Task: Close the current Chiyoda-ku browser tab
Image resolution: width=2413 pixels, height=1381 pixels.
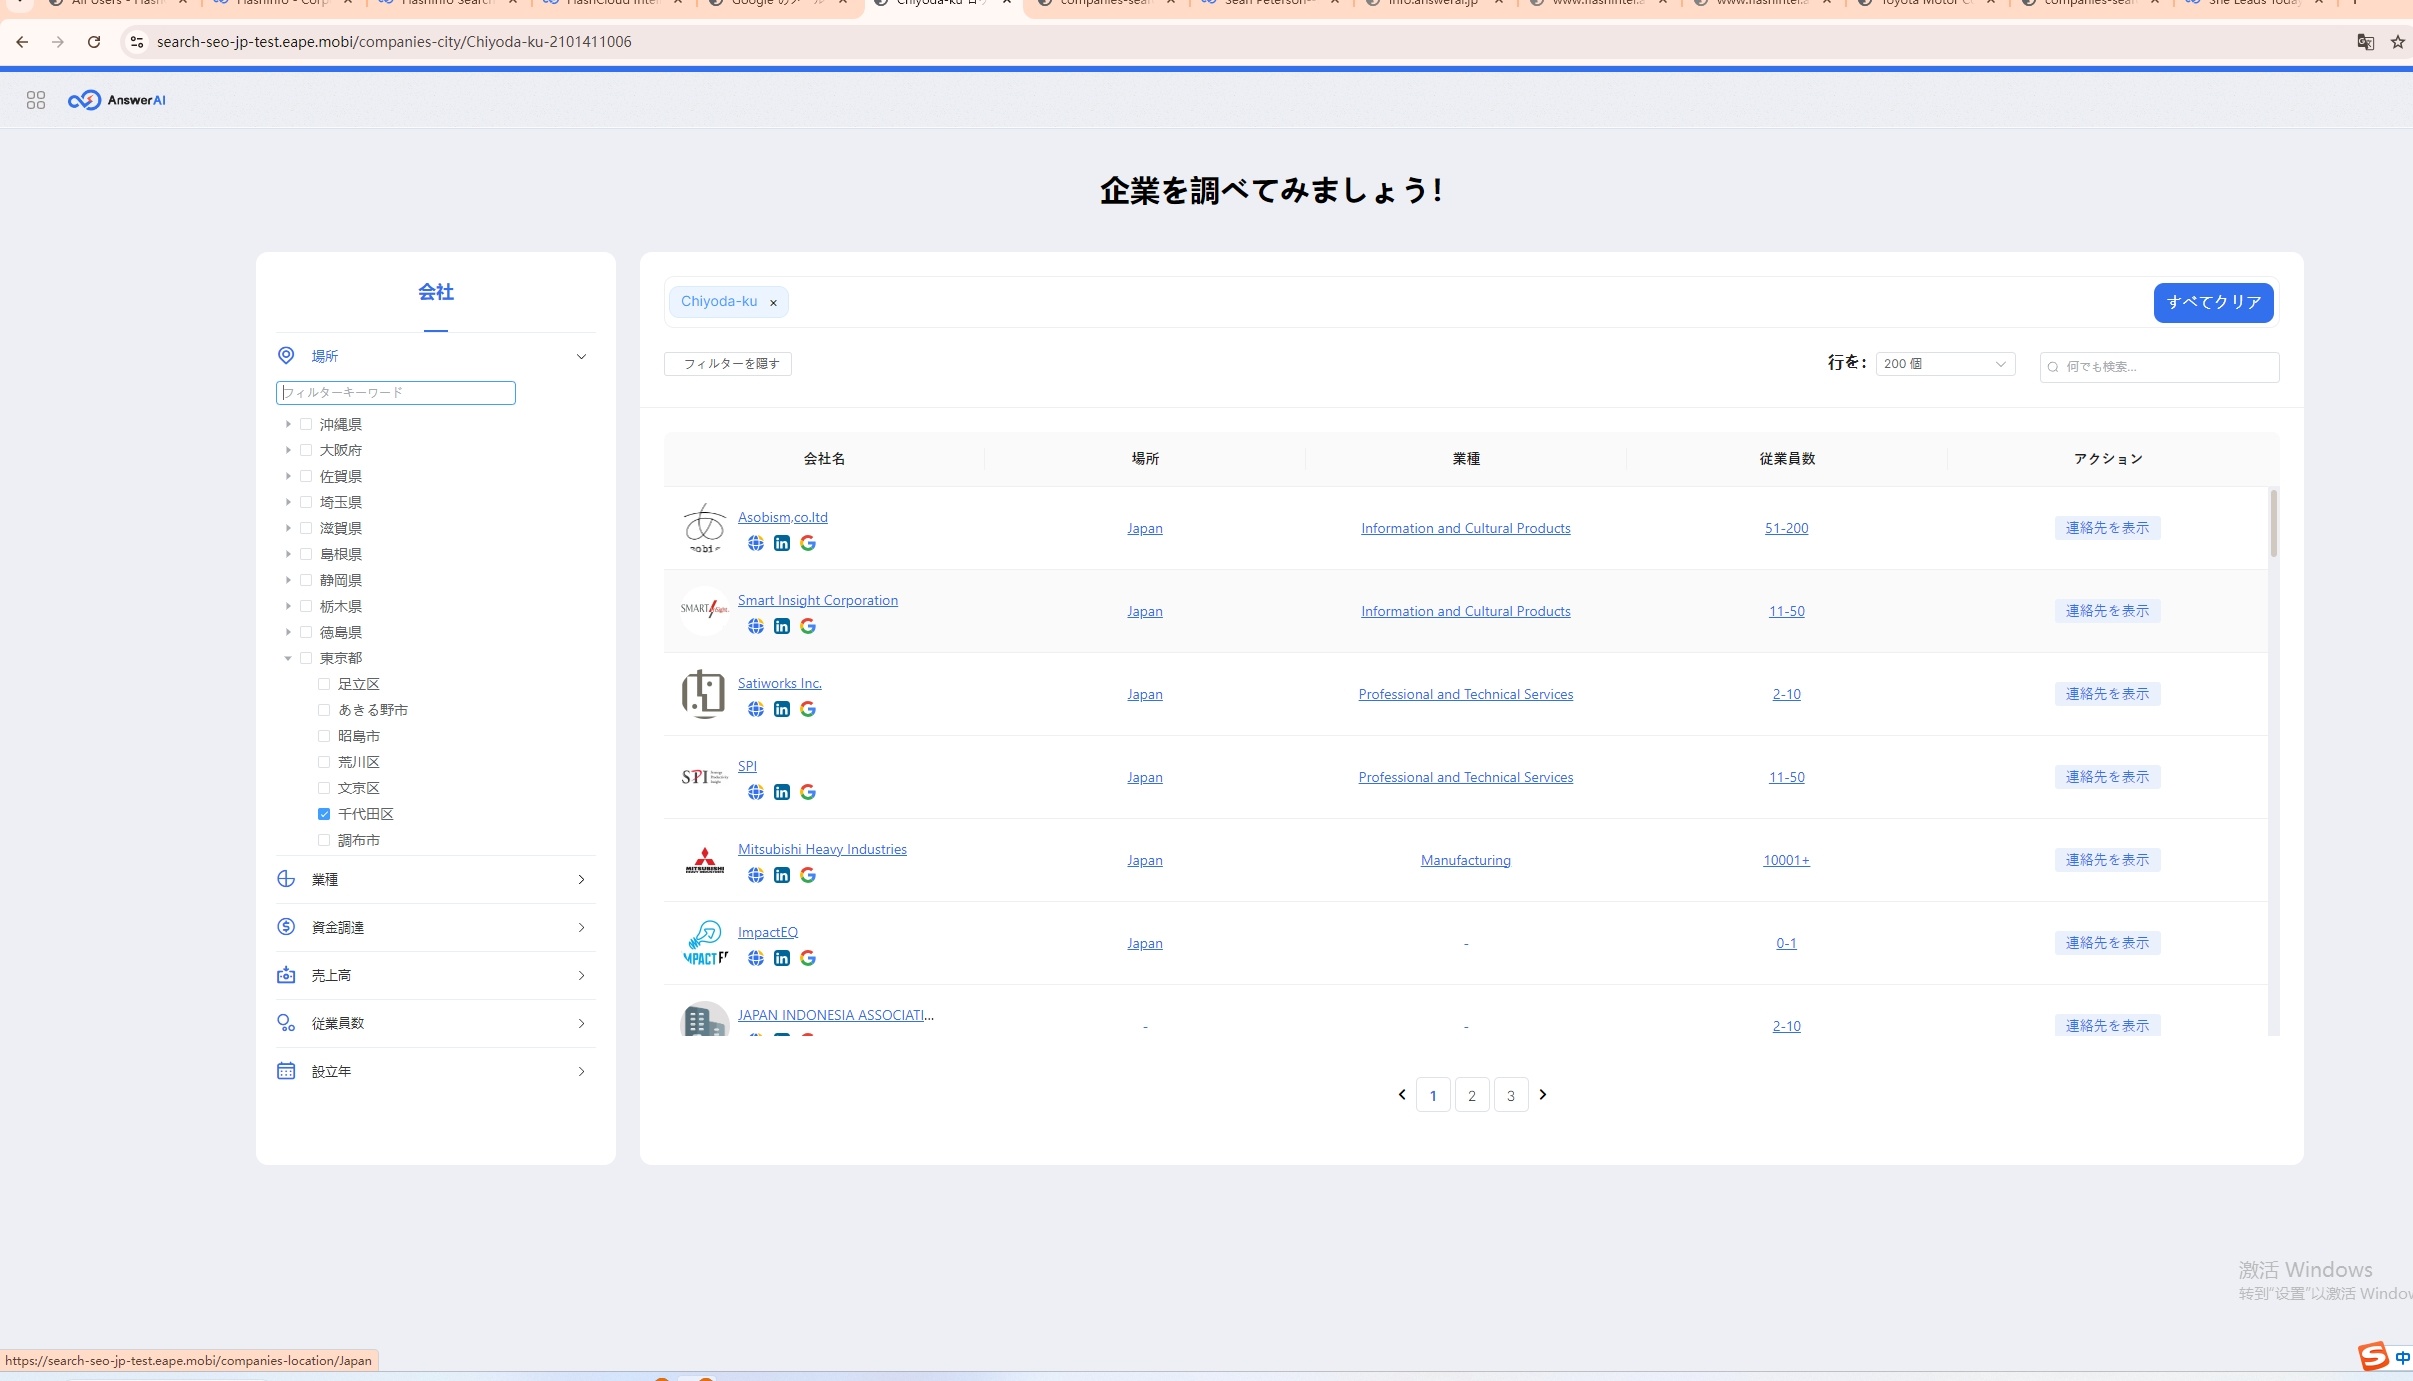Action: coord(1007,3)
